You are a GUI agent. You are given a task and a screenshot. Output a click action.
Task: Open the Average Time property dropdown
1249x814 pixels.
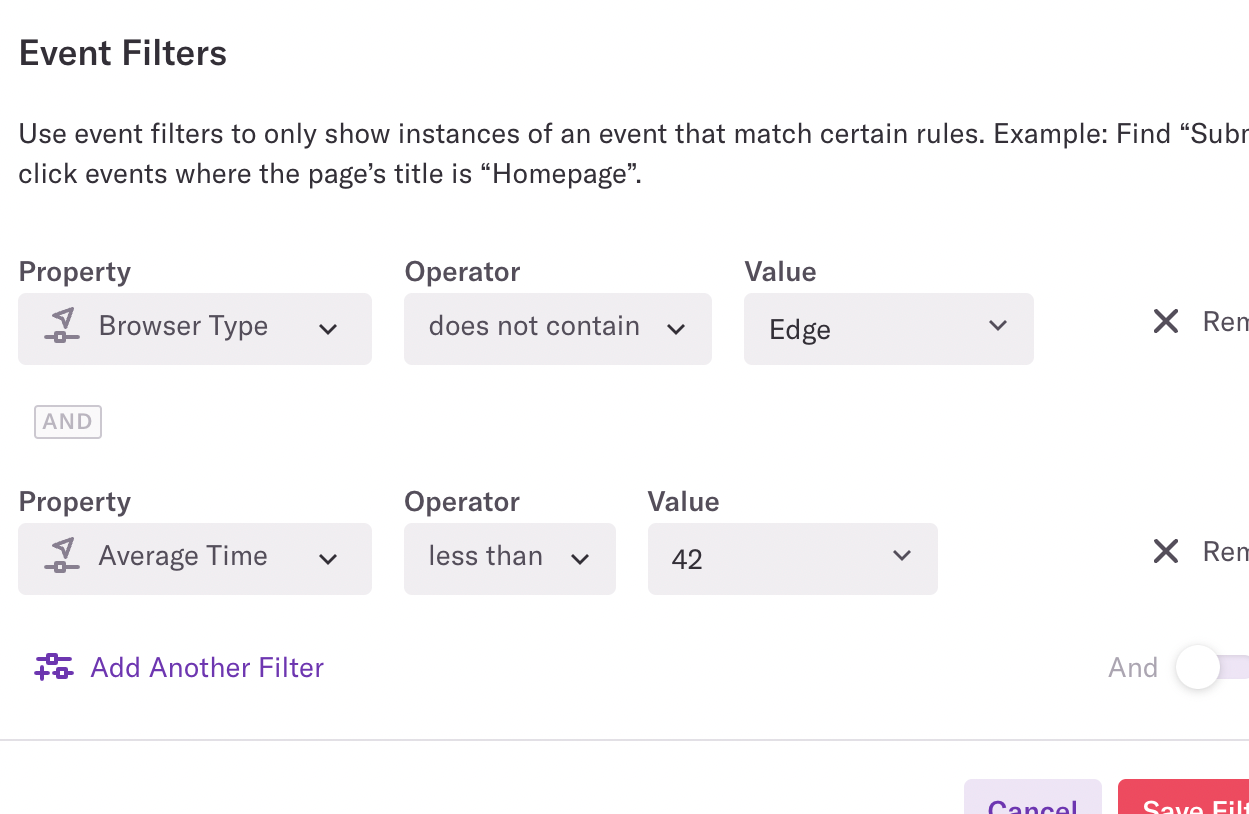195,558
